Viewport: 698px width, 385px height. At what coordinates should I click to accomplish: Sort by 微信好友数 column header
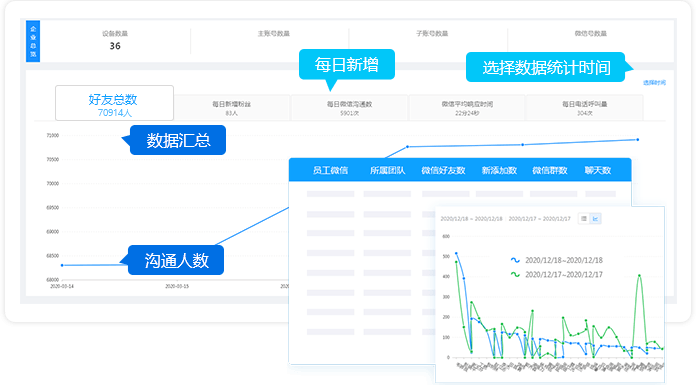tap(443, 170)
